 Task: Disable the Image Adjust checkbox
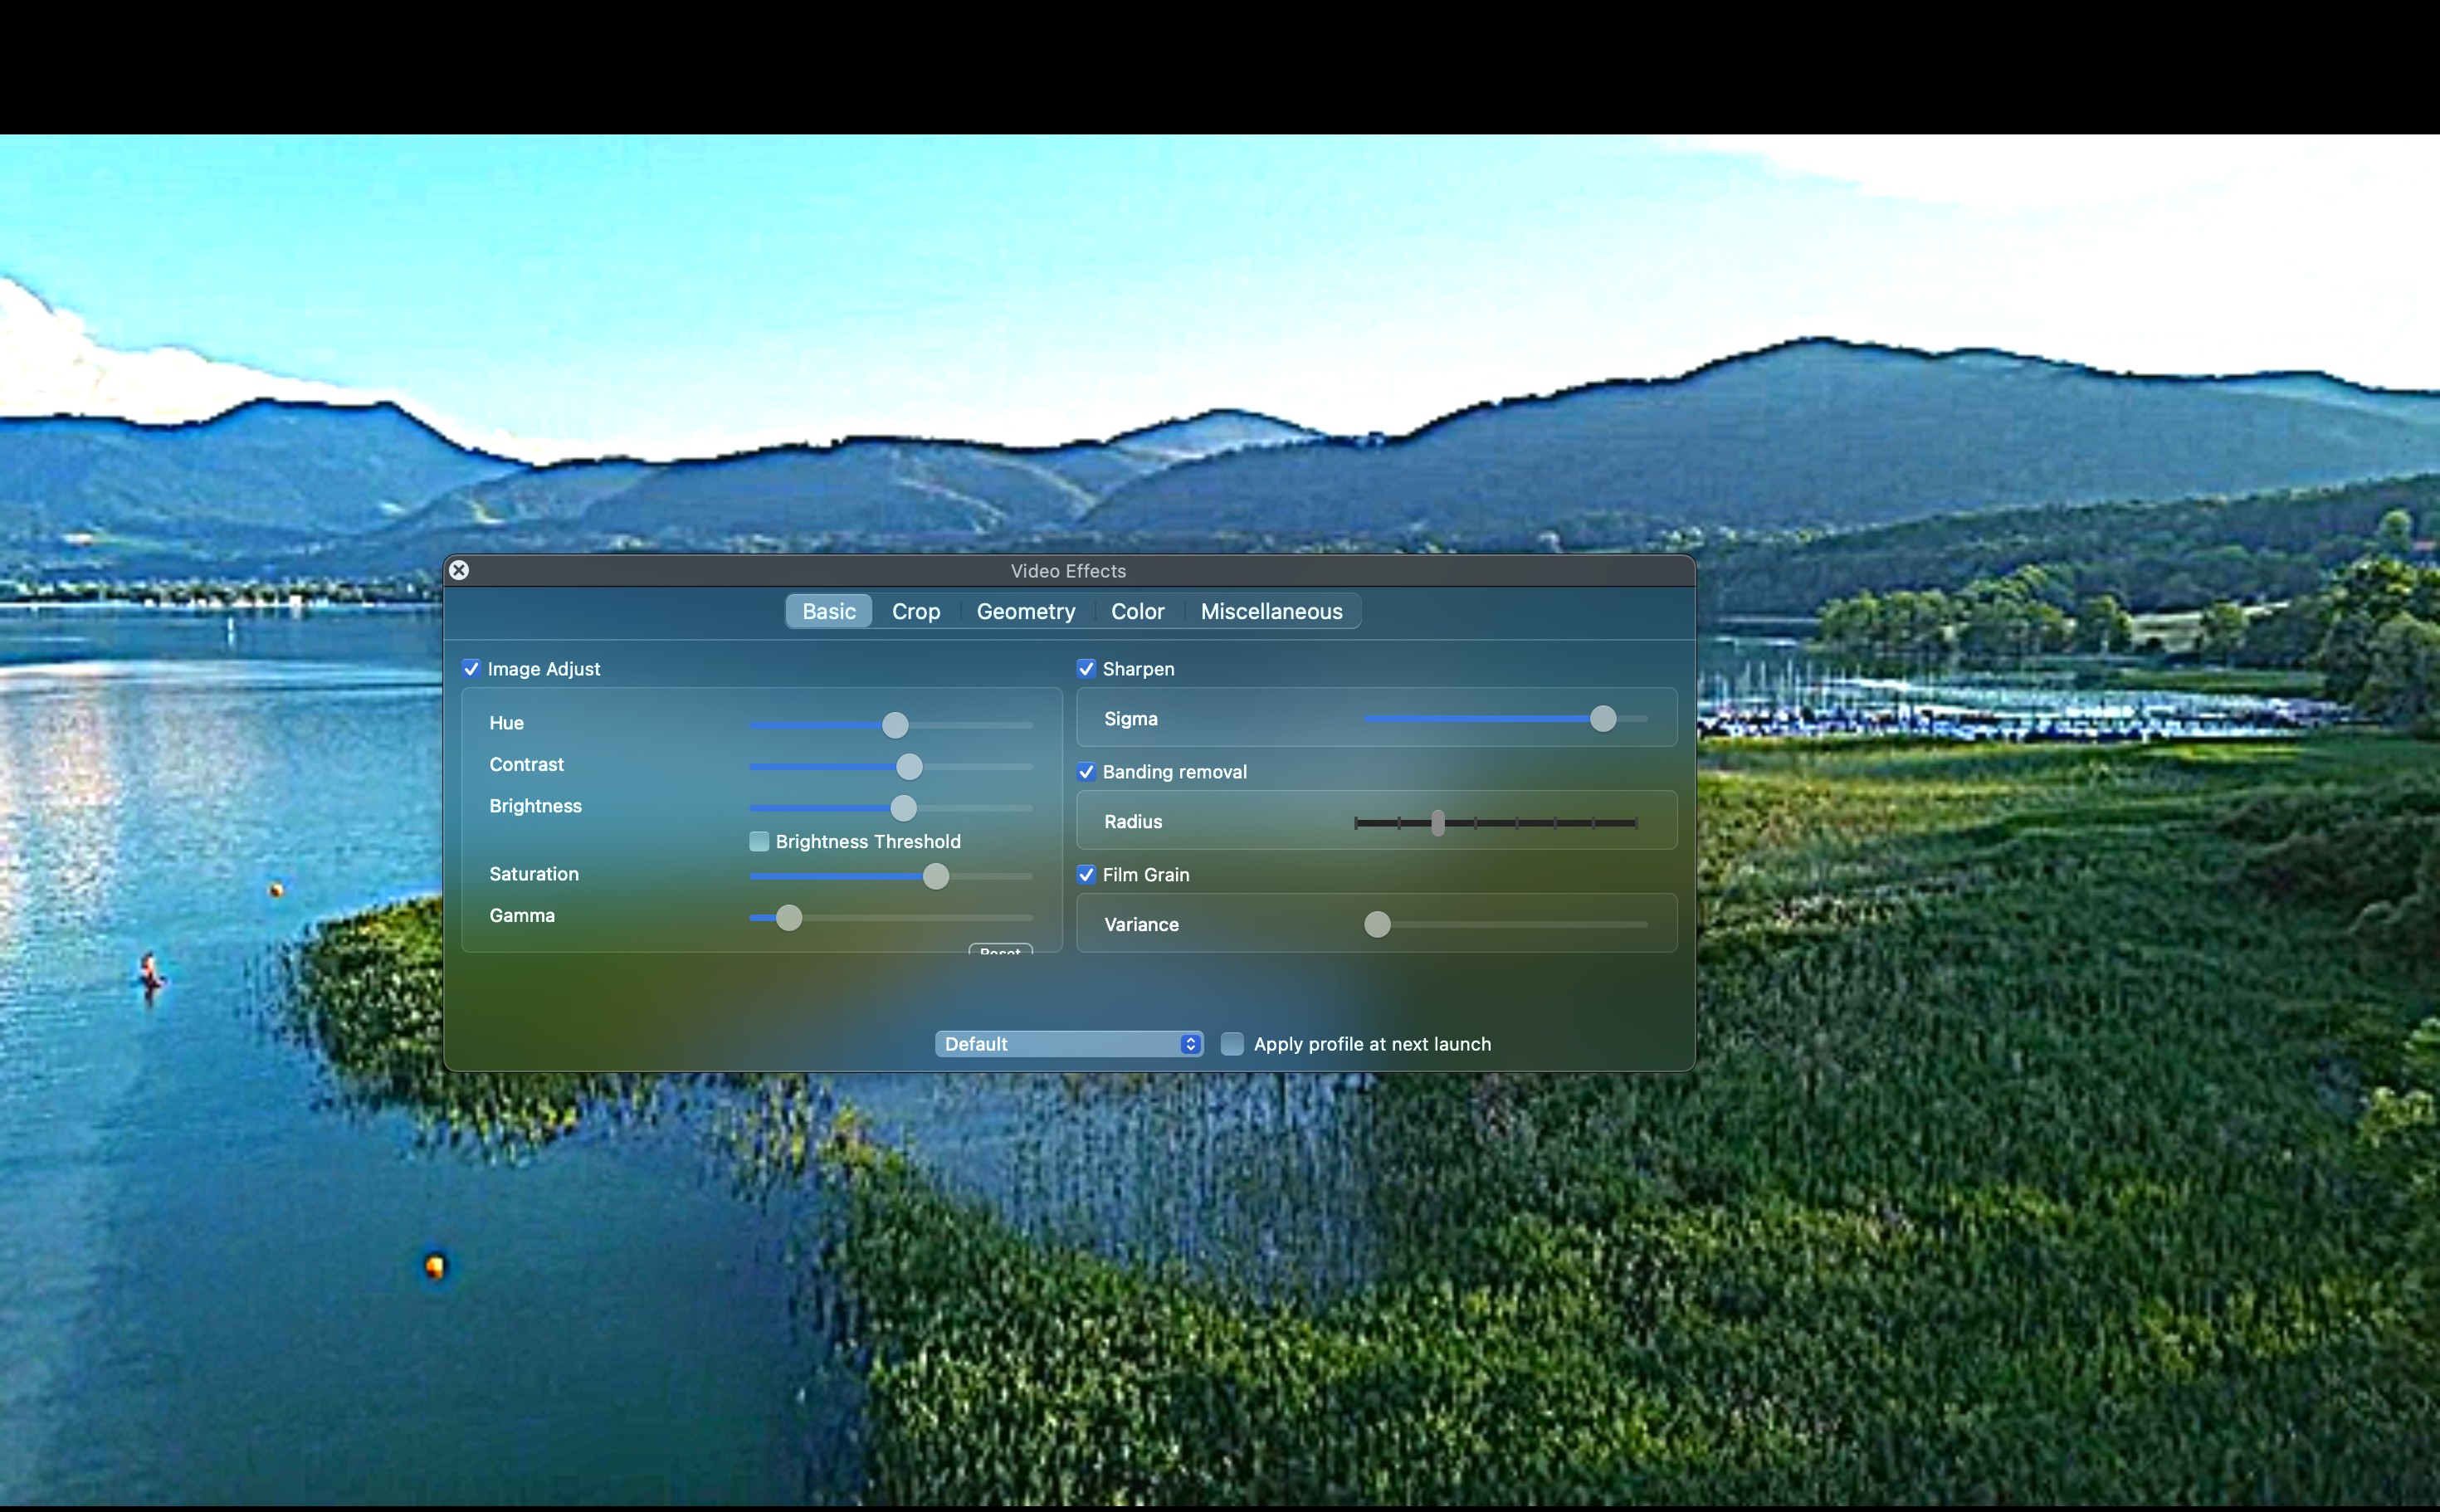472,669
